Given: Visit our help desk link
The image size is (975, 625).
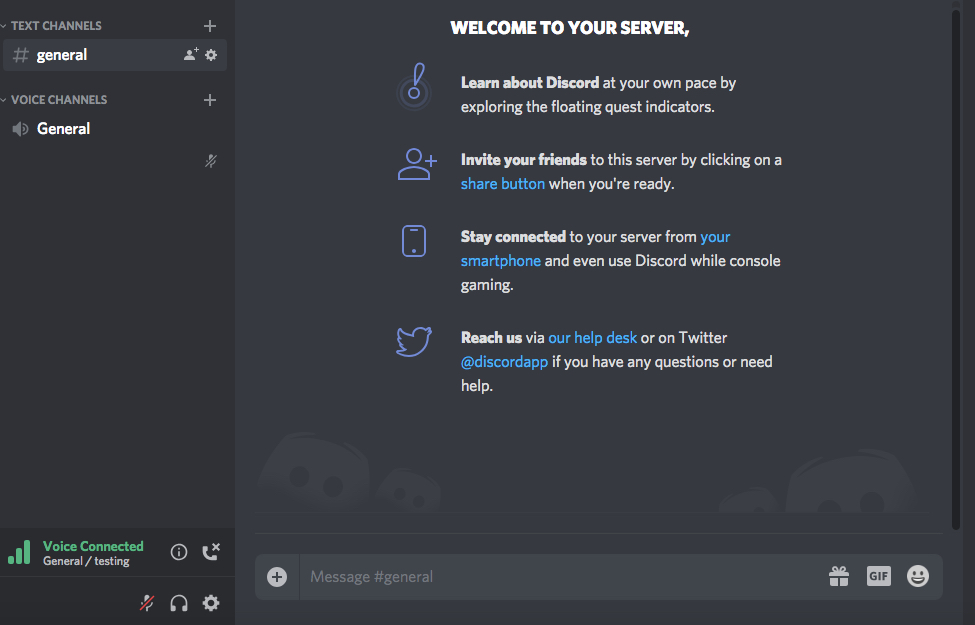Looking at the screenshot, I should [x=592, y=337].
